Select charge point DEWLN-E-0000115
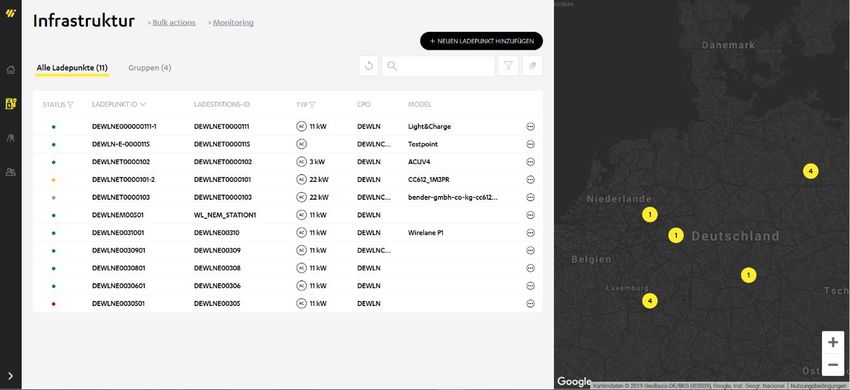The width and height of the screenshot is (850, 390). tap(121, 144)
